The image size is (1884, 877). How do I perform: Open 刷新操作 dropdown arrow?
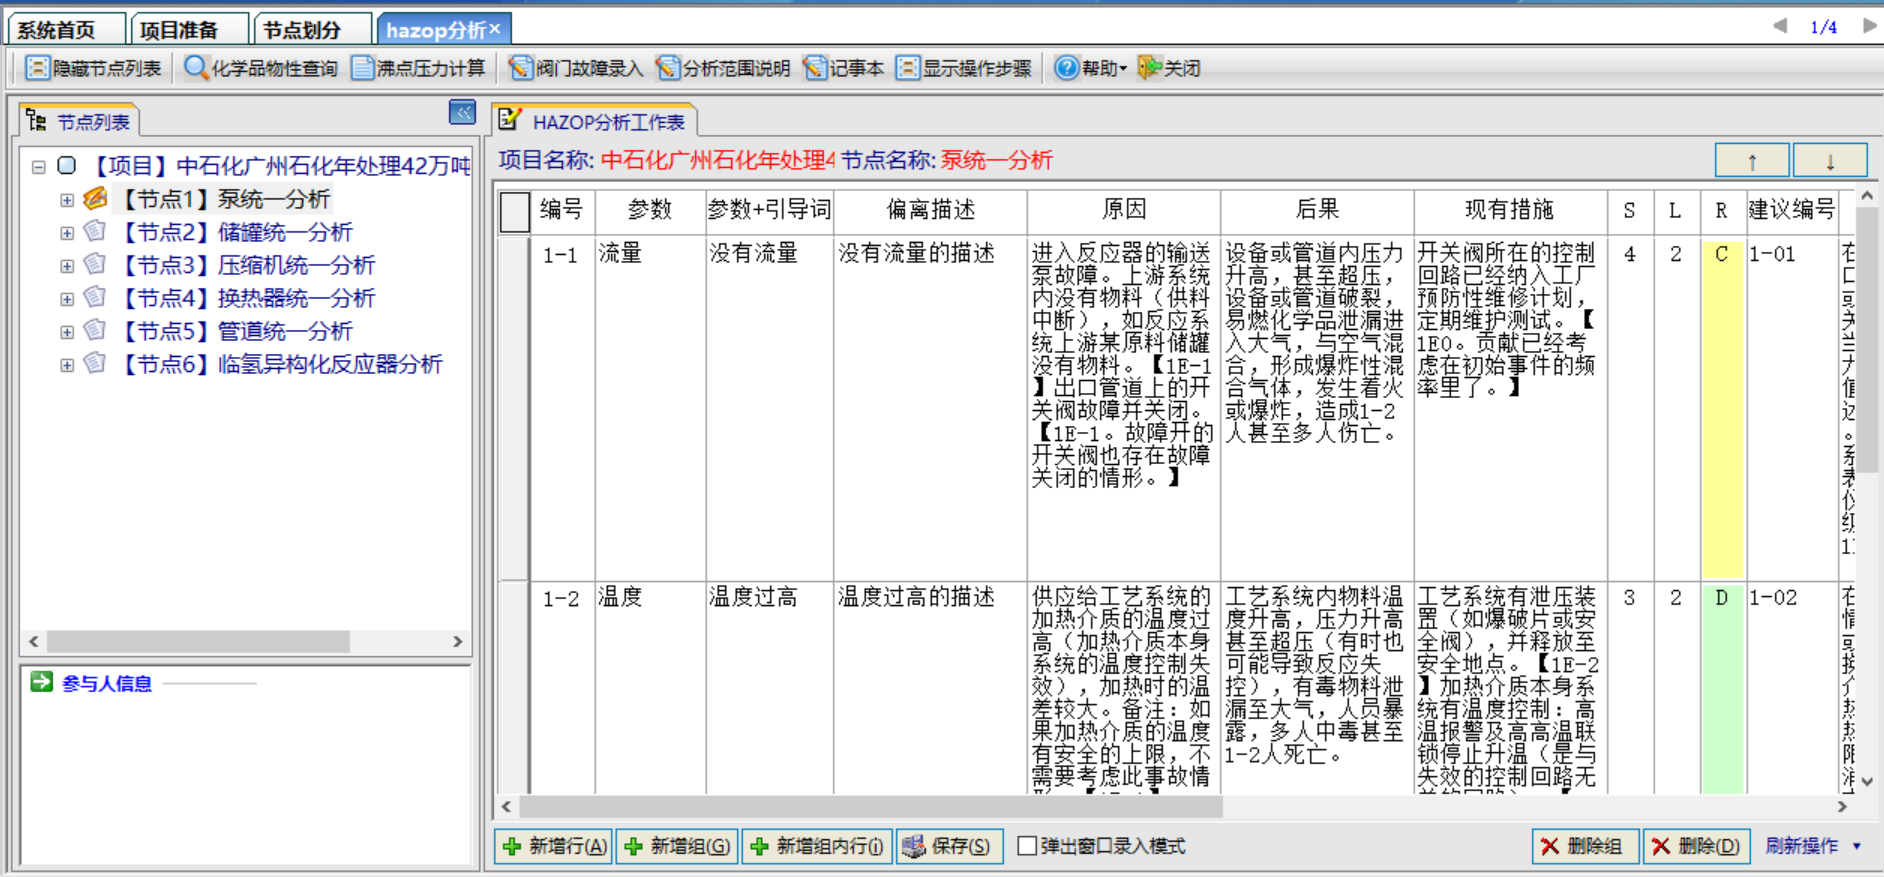click(1857, 846)
